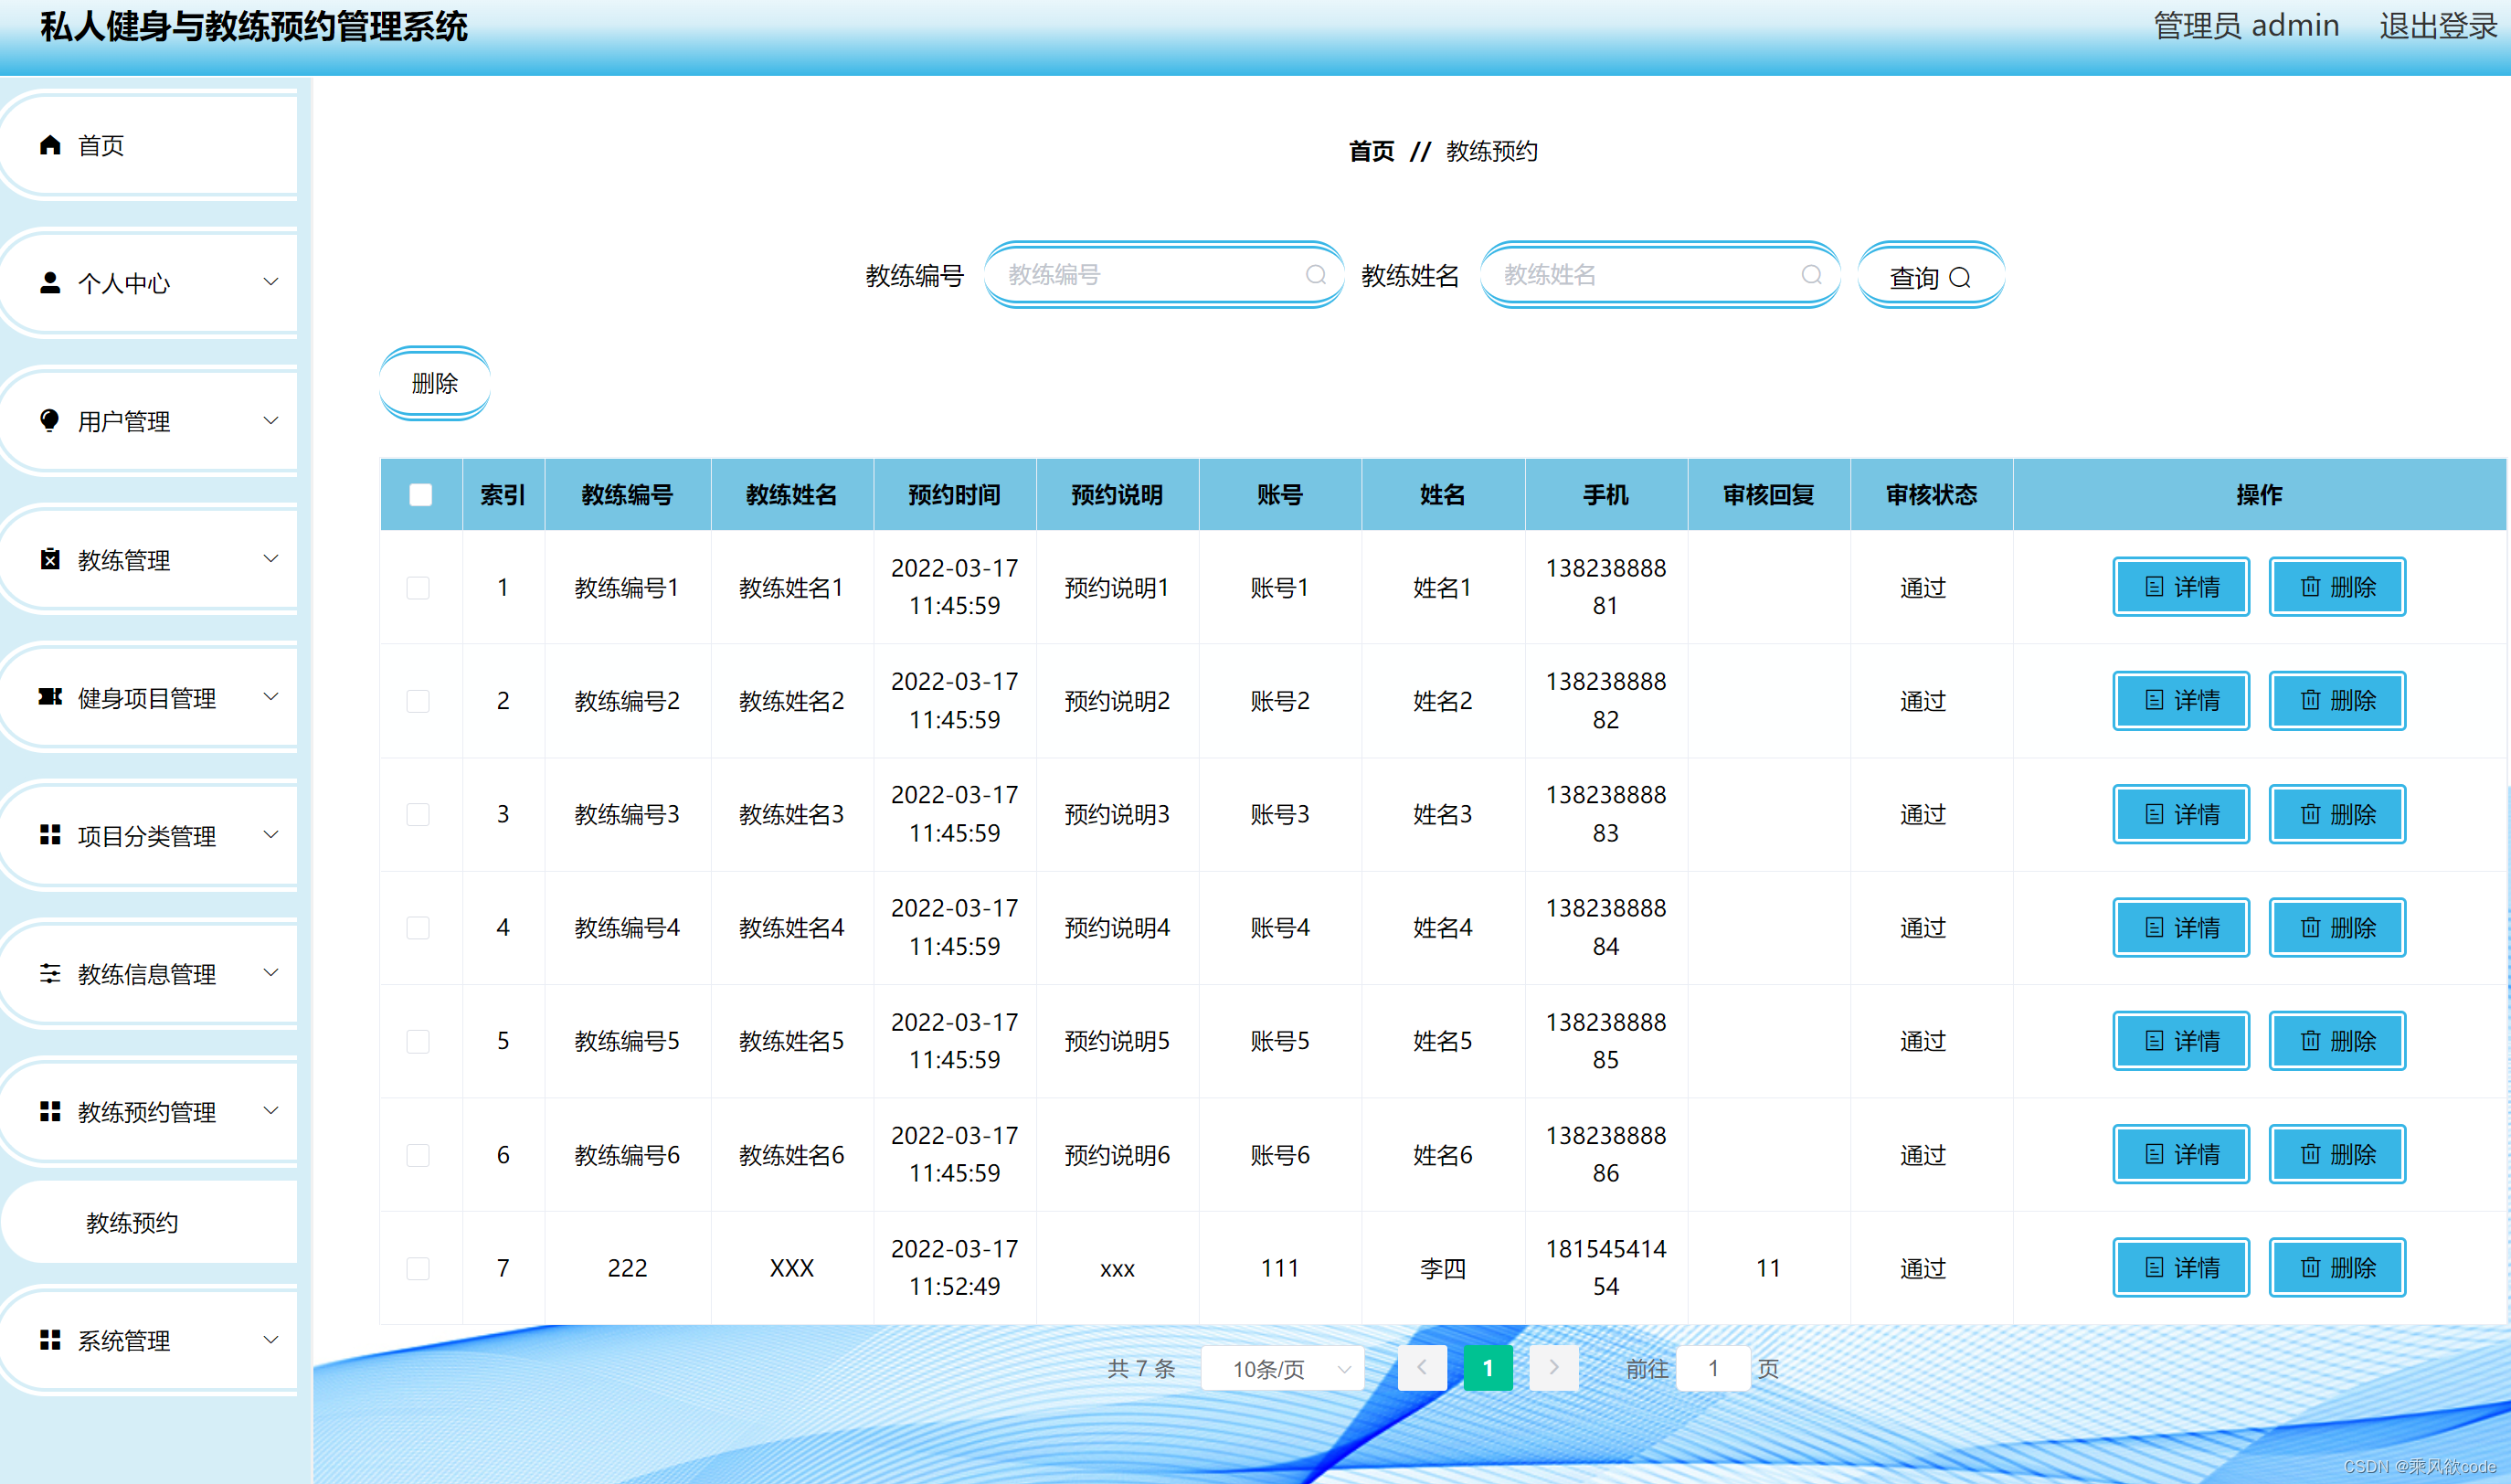Click the lightbulb icon beside 用户管理
Viewport: 2511px width, 1484px height.
pos(50,421)
